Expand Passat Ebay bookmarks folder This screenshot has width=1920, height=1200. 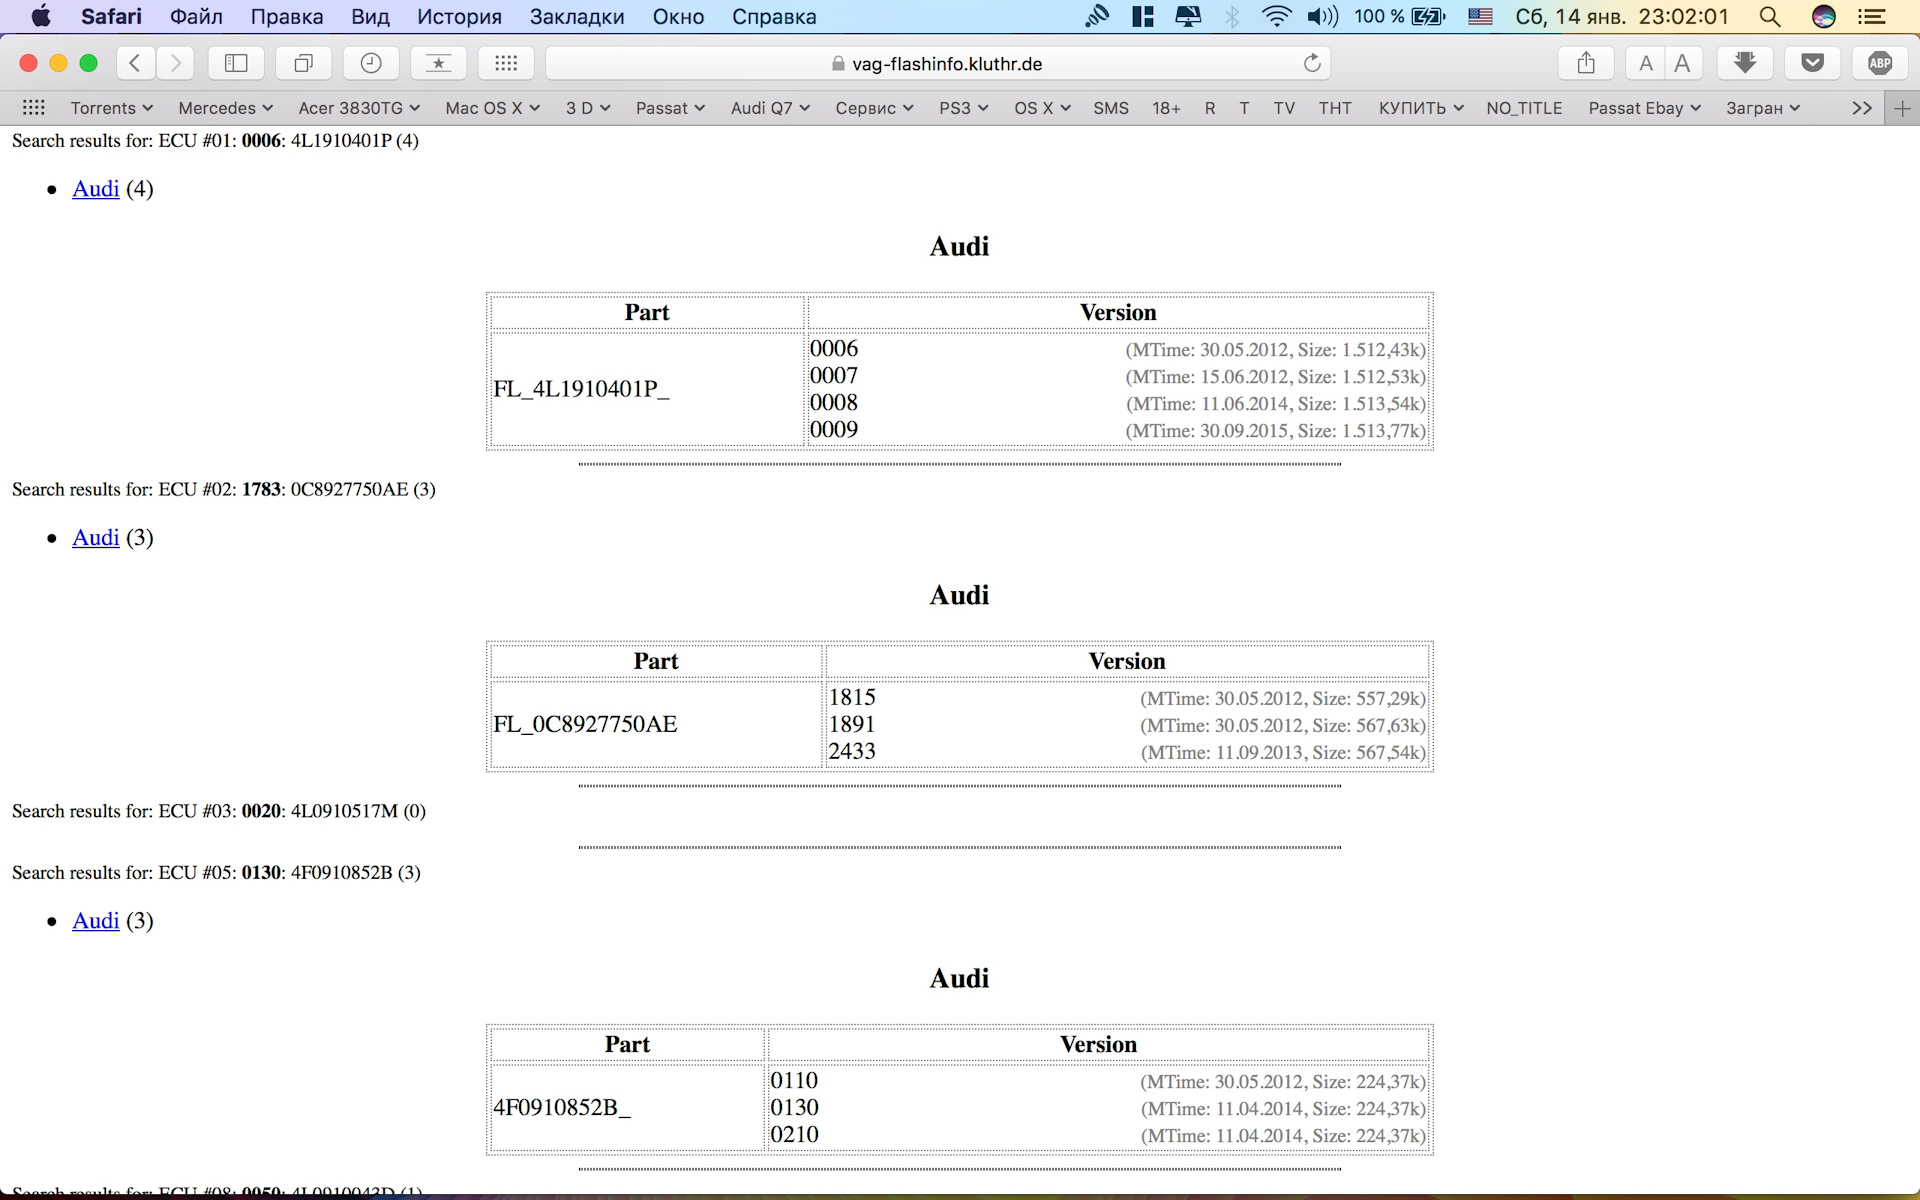[x=1644, y=108]
